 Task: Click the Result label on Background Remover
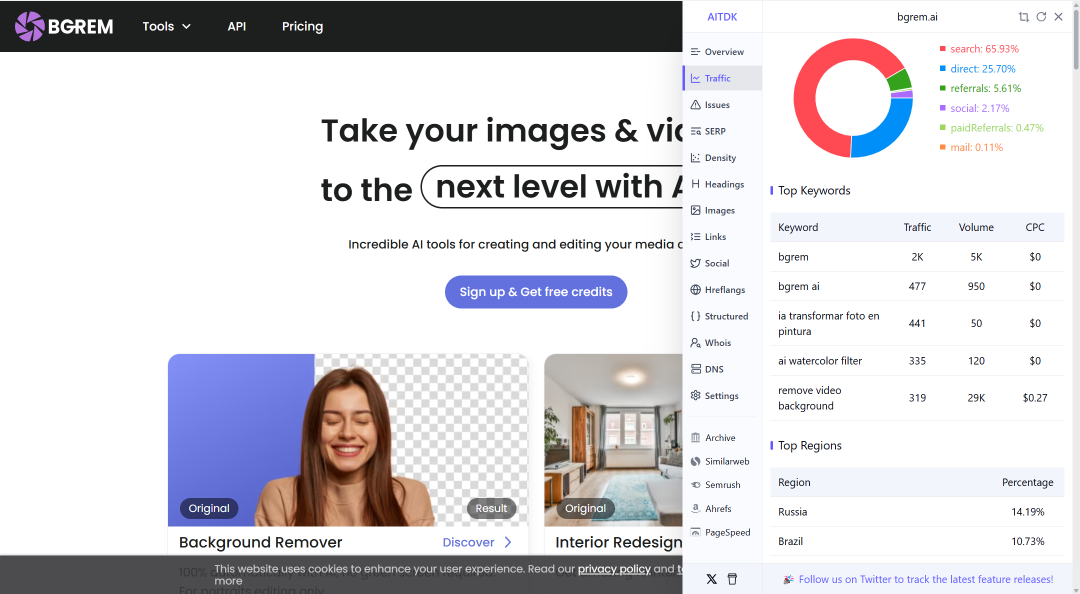[491, 509]
